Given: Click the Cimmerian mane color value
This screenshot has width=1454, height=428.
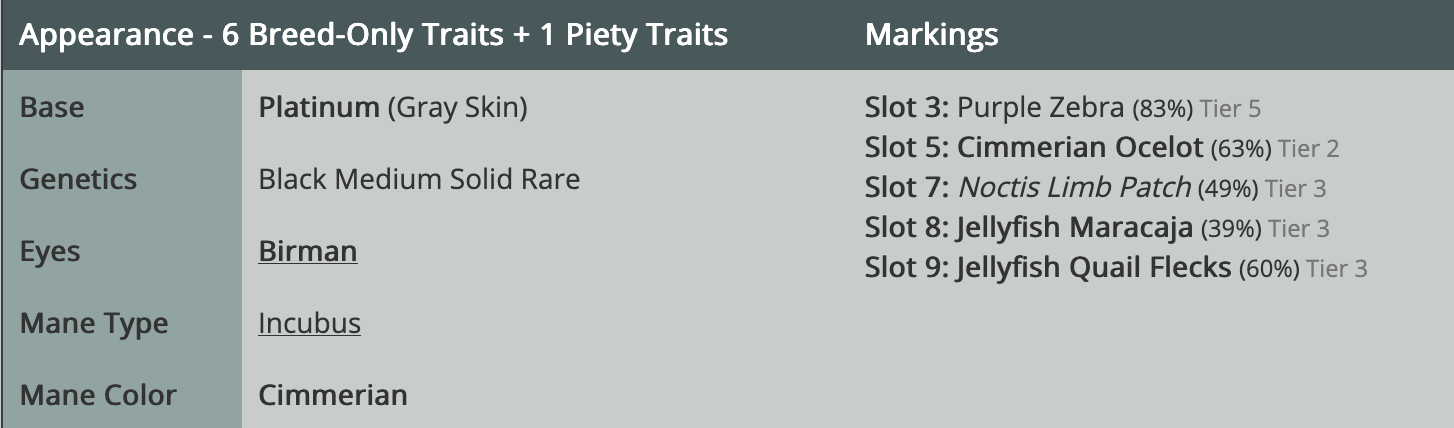Looking at the screenshot, I should click(332, 395).
